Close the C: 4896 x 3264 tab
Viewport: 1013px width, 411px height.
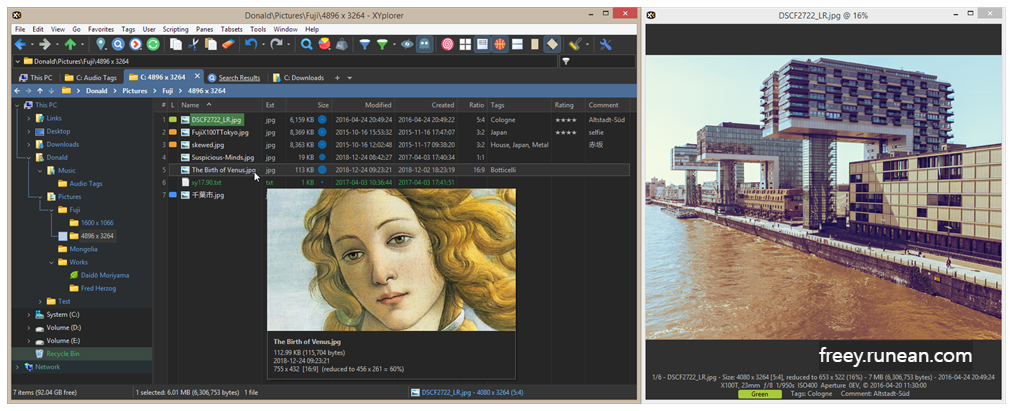(x=197, y=76)
